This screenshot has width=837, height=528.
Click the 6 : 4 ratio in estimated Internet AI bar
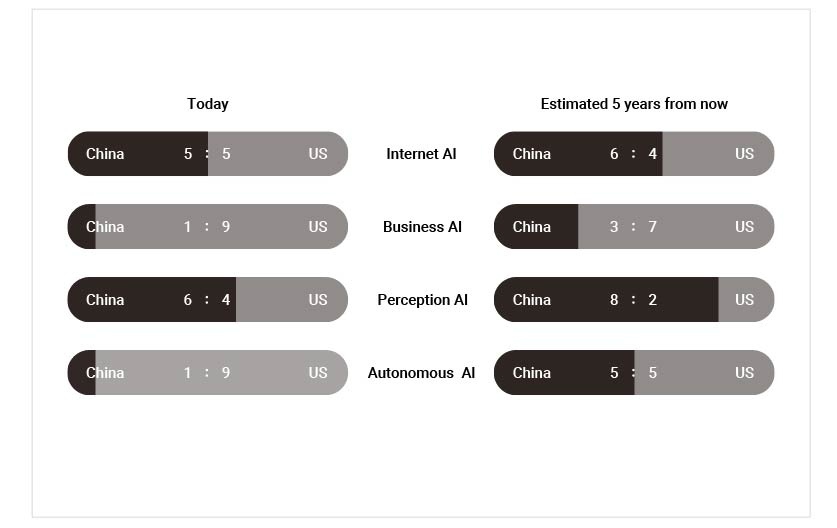634,154
